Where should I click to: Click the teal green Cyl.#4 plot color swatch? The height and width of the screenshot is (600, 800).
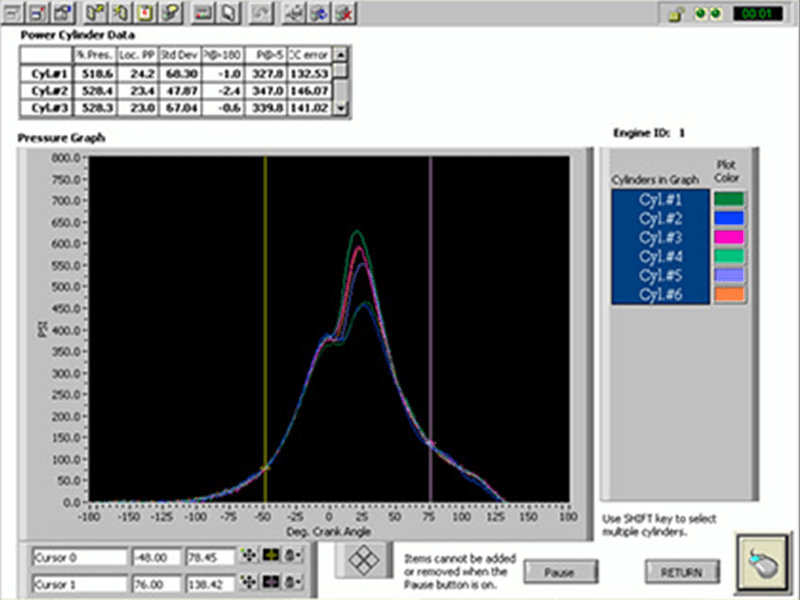pyautogui.click(x=729, y=256)
